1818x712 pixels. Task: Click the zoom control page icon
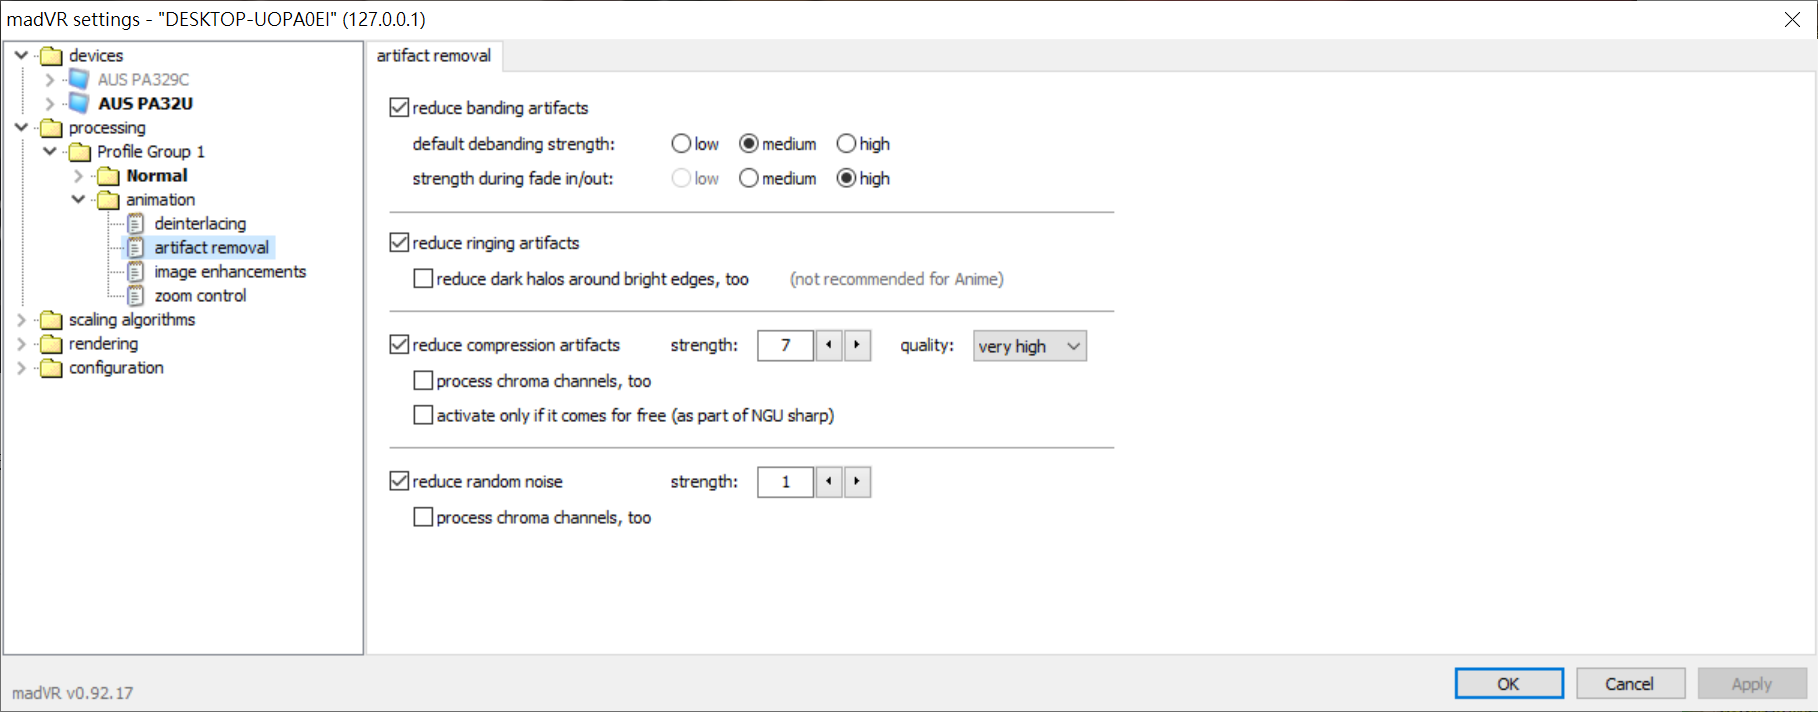pos(136,296)
